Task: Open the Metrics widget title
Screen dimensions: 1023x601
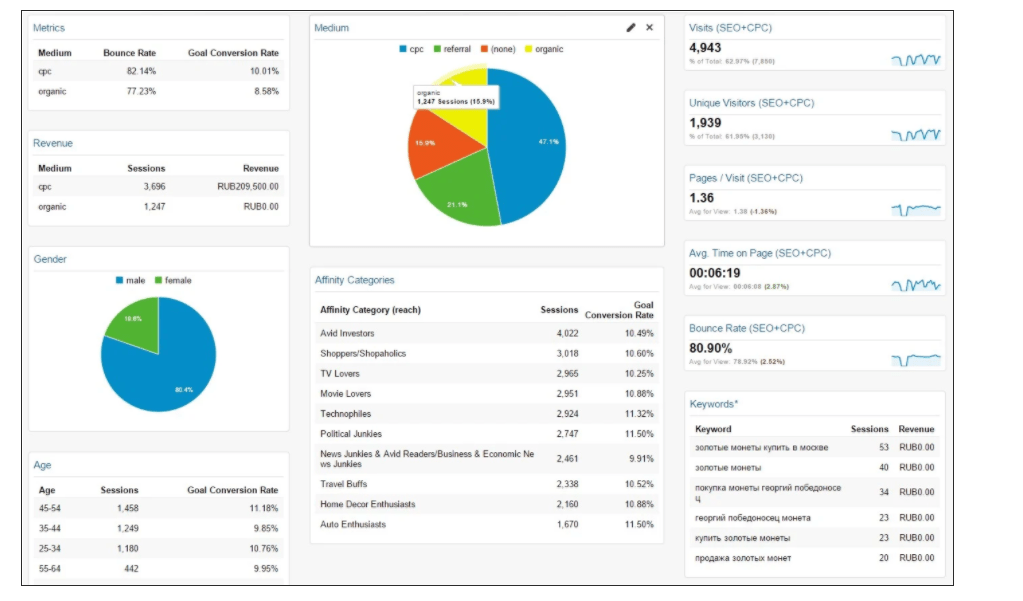Action: (x=48, y=28)
